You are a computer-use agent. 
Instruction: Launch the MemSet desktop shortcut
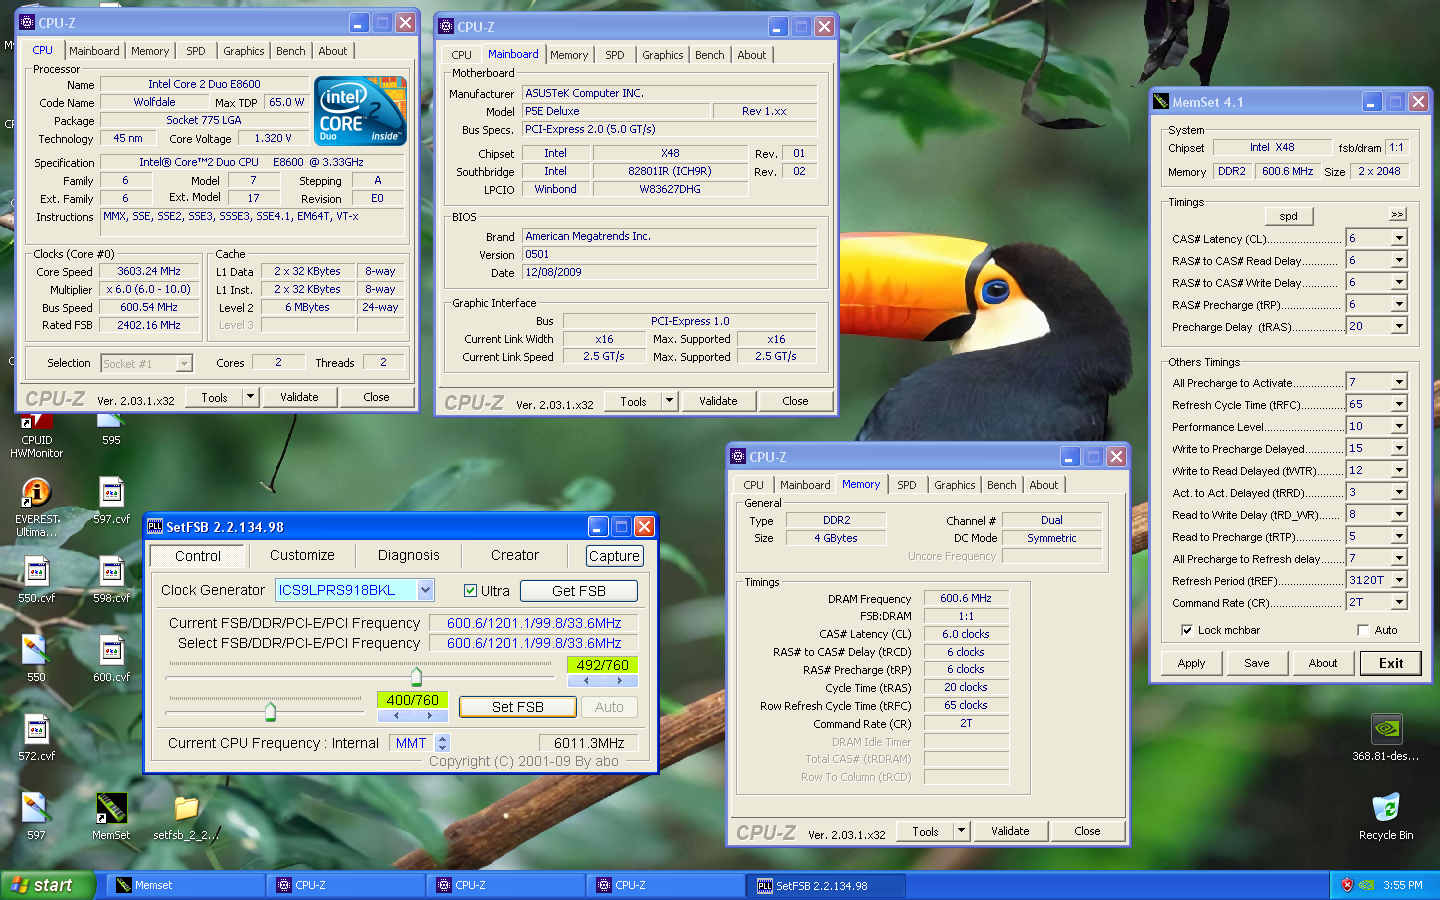[111, 816]
